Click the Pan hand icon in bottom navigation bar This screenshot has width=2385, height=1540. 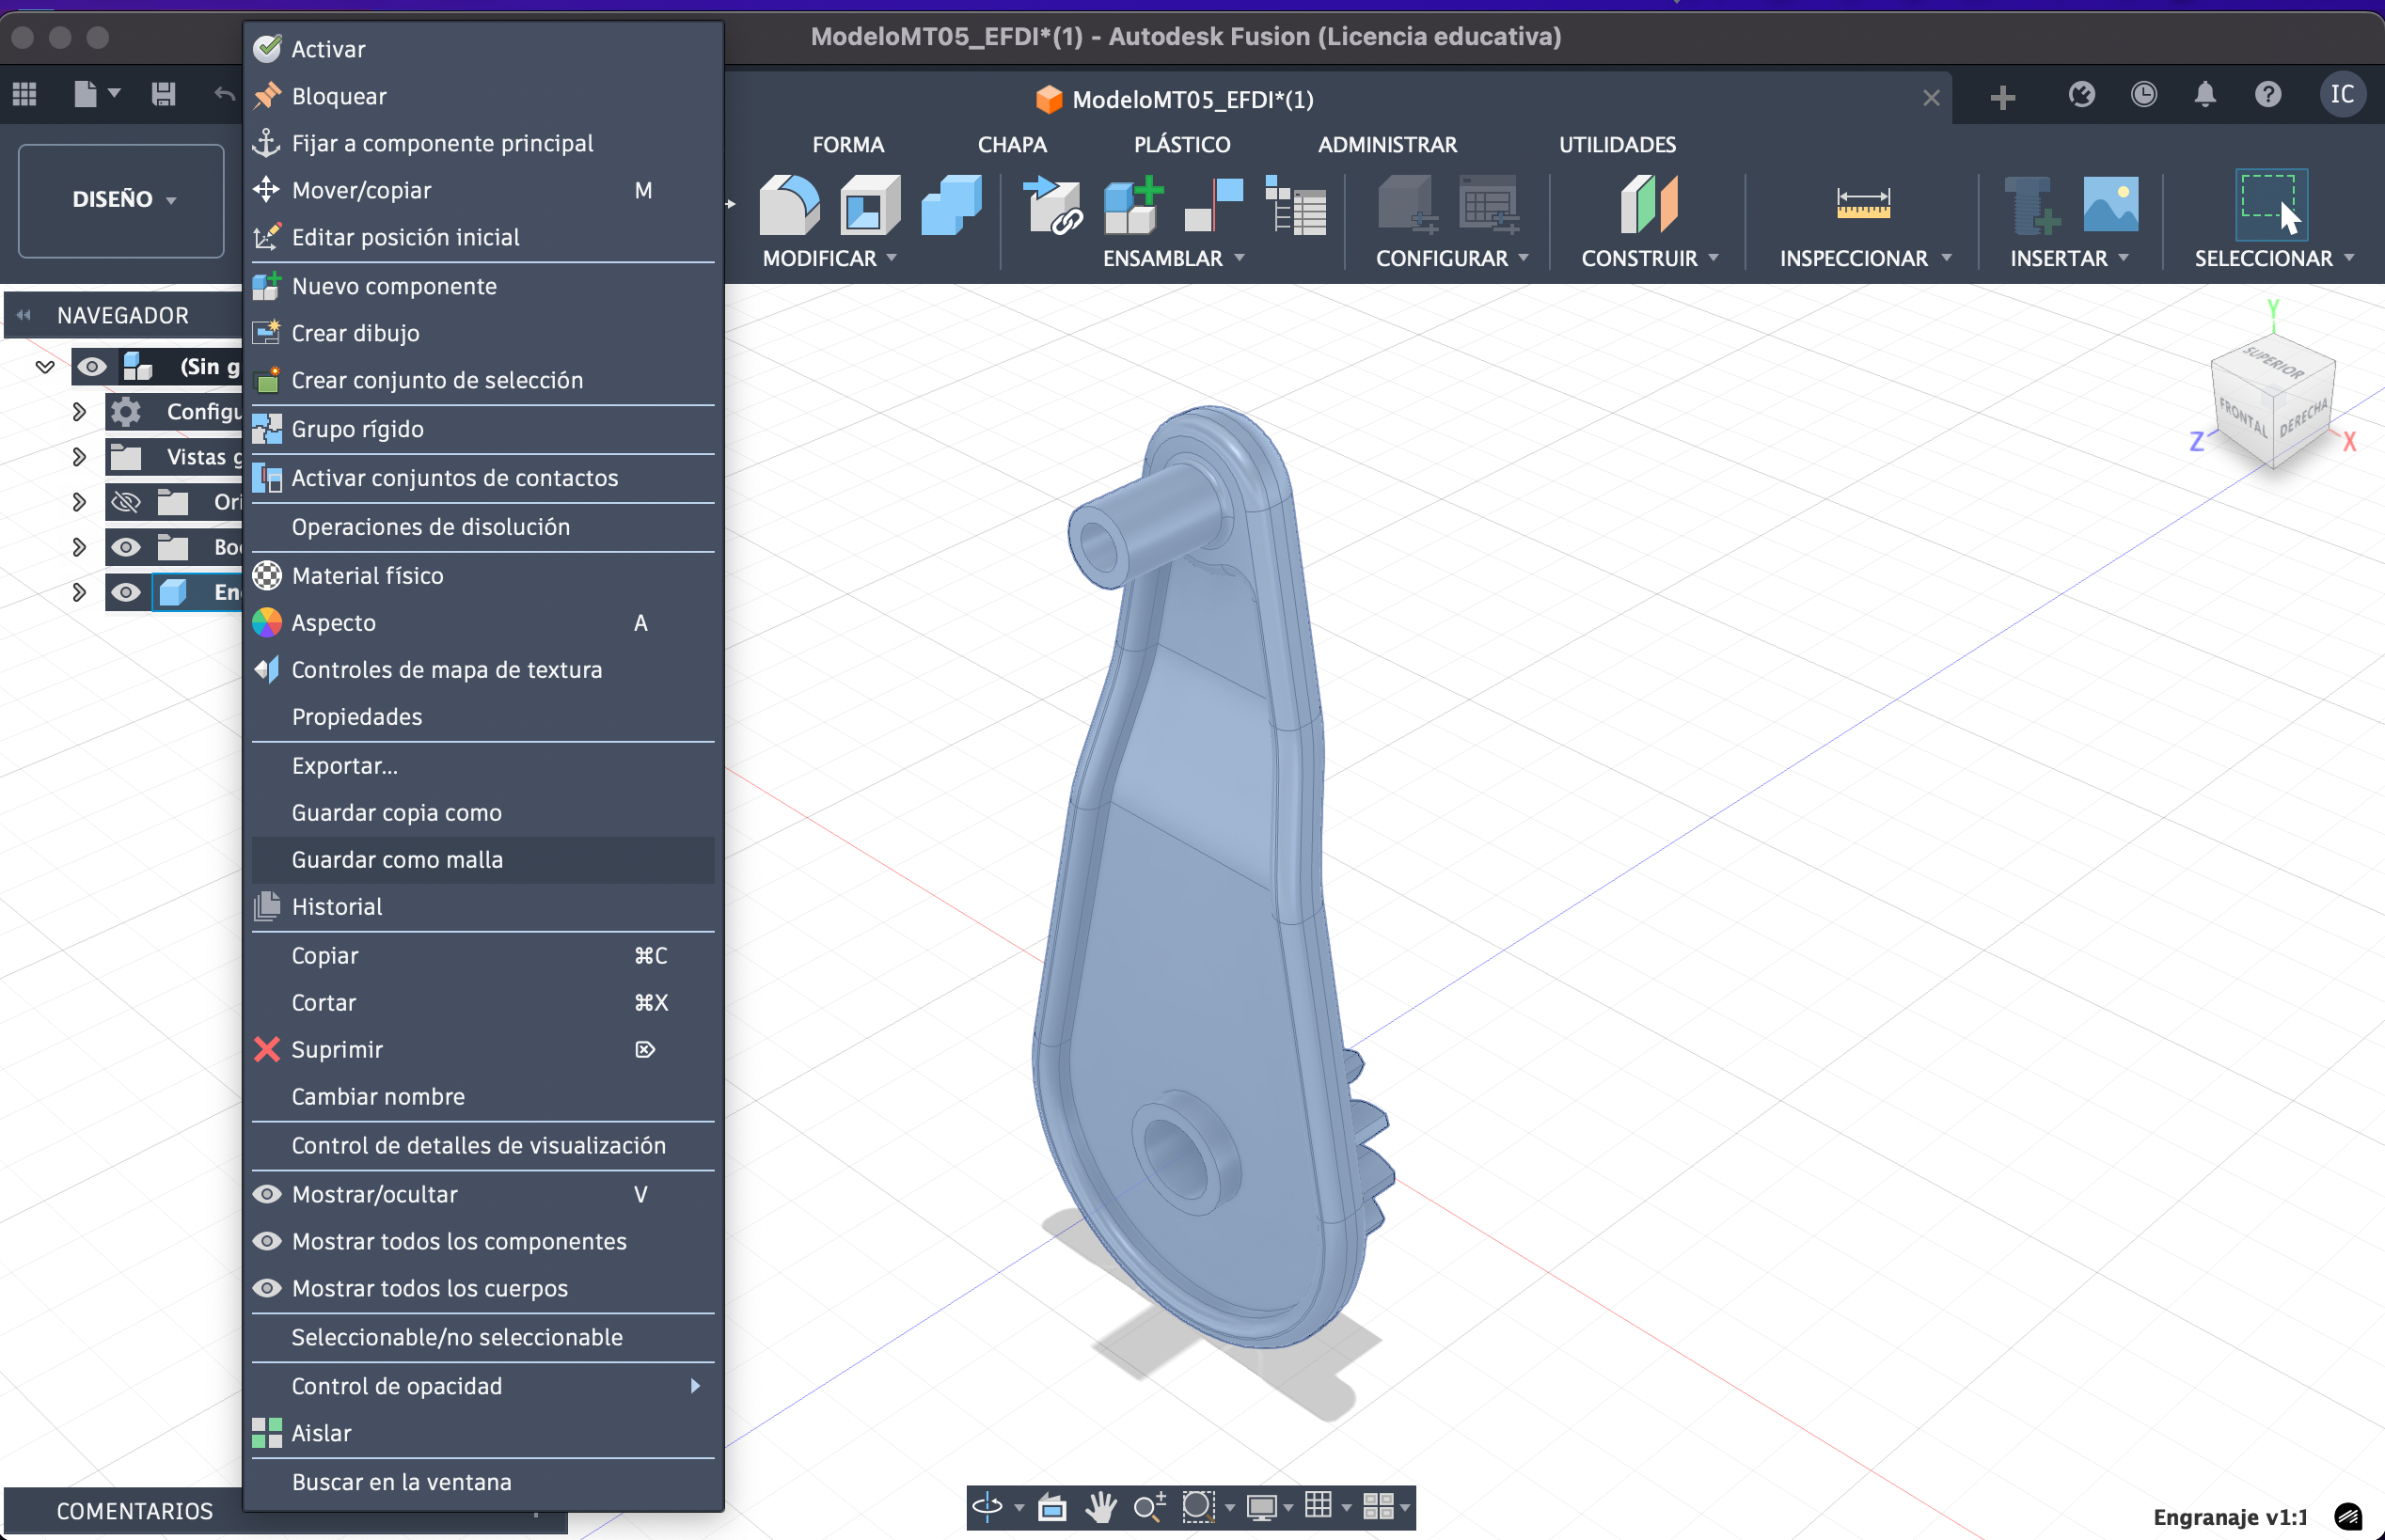tap(1100, 1506)
